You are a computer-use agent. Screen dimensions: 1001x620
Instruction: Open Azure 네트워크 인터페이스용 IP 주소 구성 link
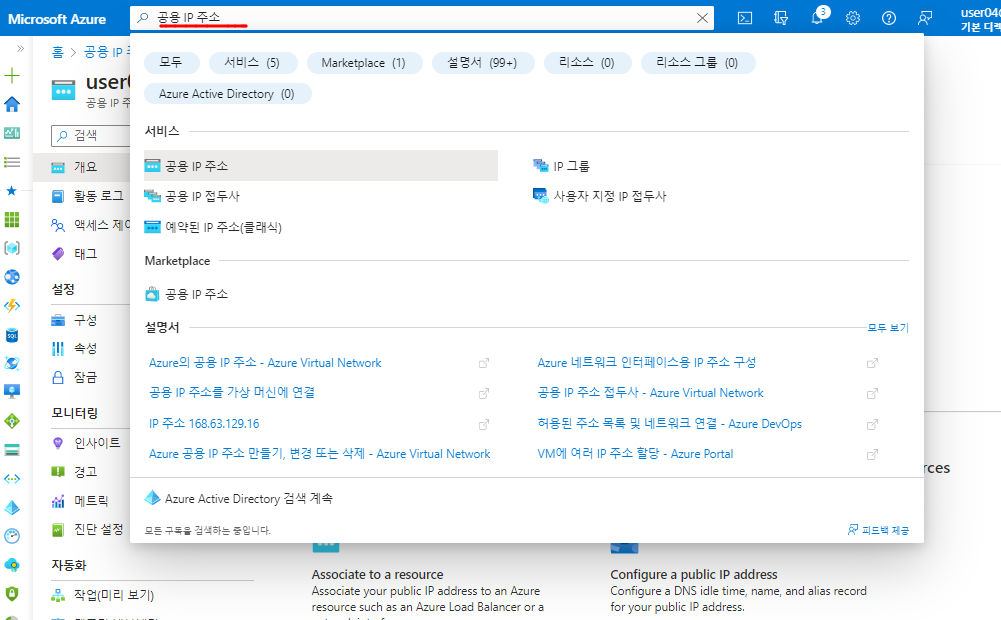tap(647, 362)
